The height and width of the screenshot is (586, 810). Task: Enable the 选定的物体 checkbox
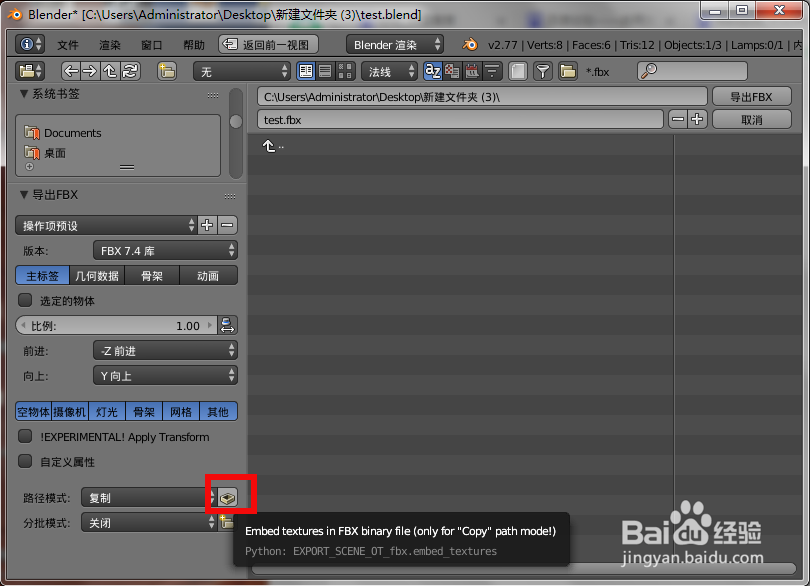(x=25, y=300)
